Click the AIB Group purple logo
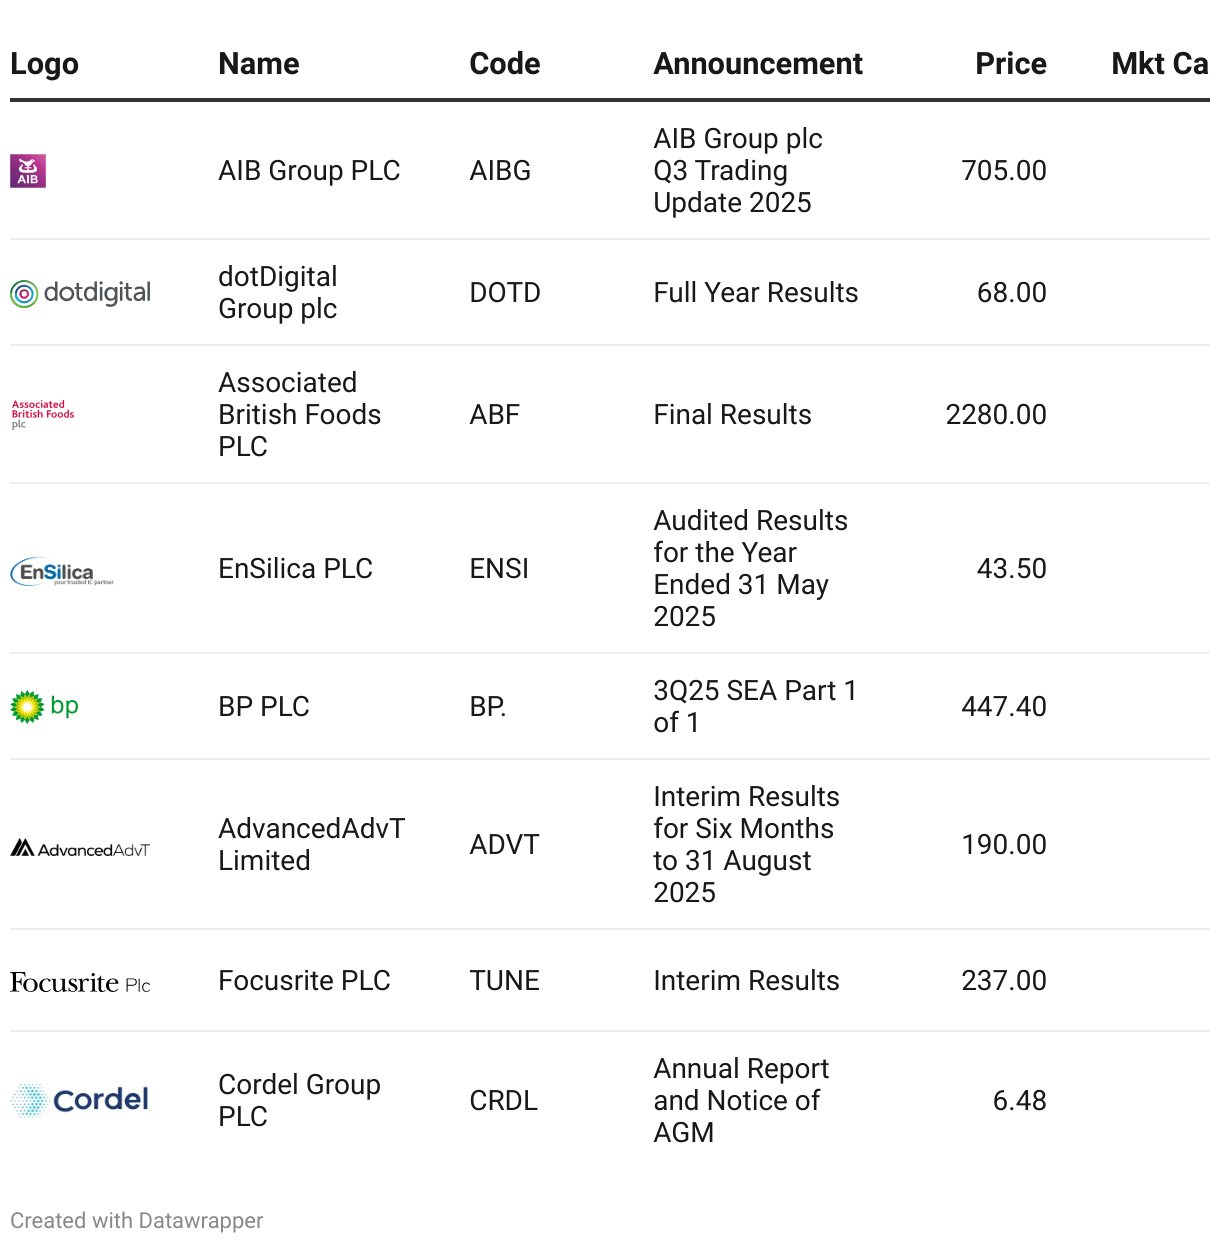The height and width of the screenshot is (1244, 1220). coord(28,171)
